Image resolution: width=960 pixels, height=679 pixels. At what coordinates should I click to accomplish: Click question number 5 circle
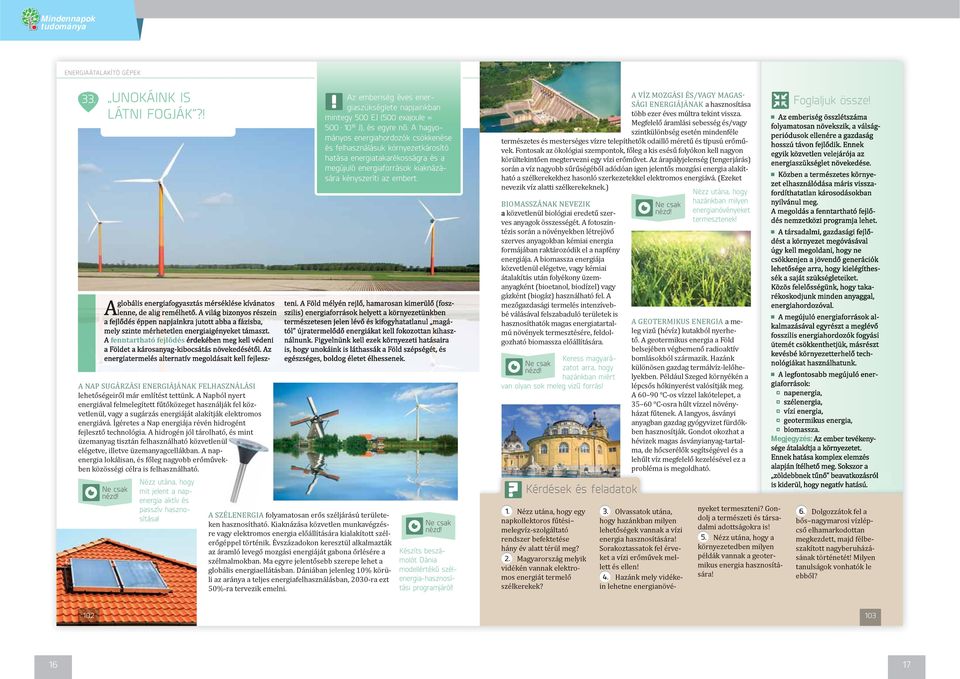703,537
